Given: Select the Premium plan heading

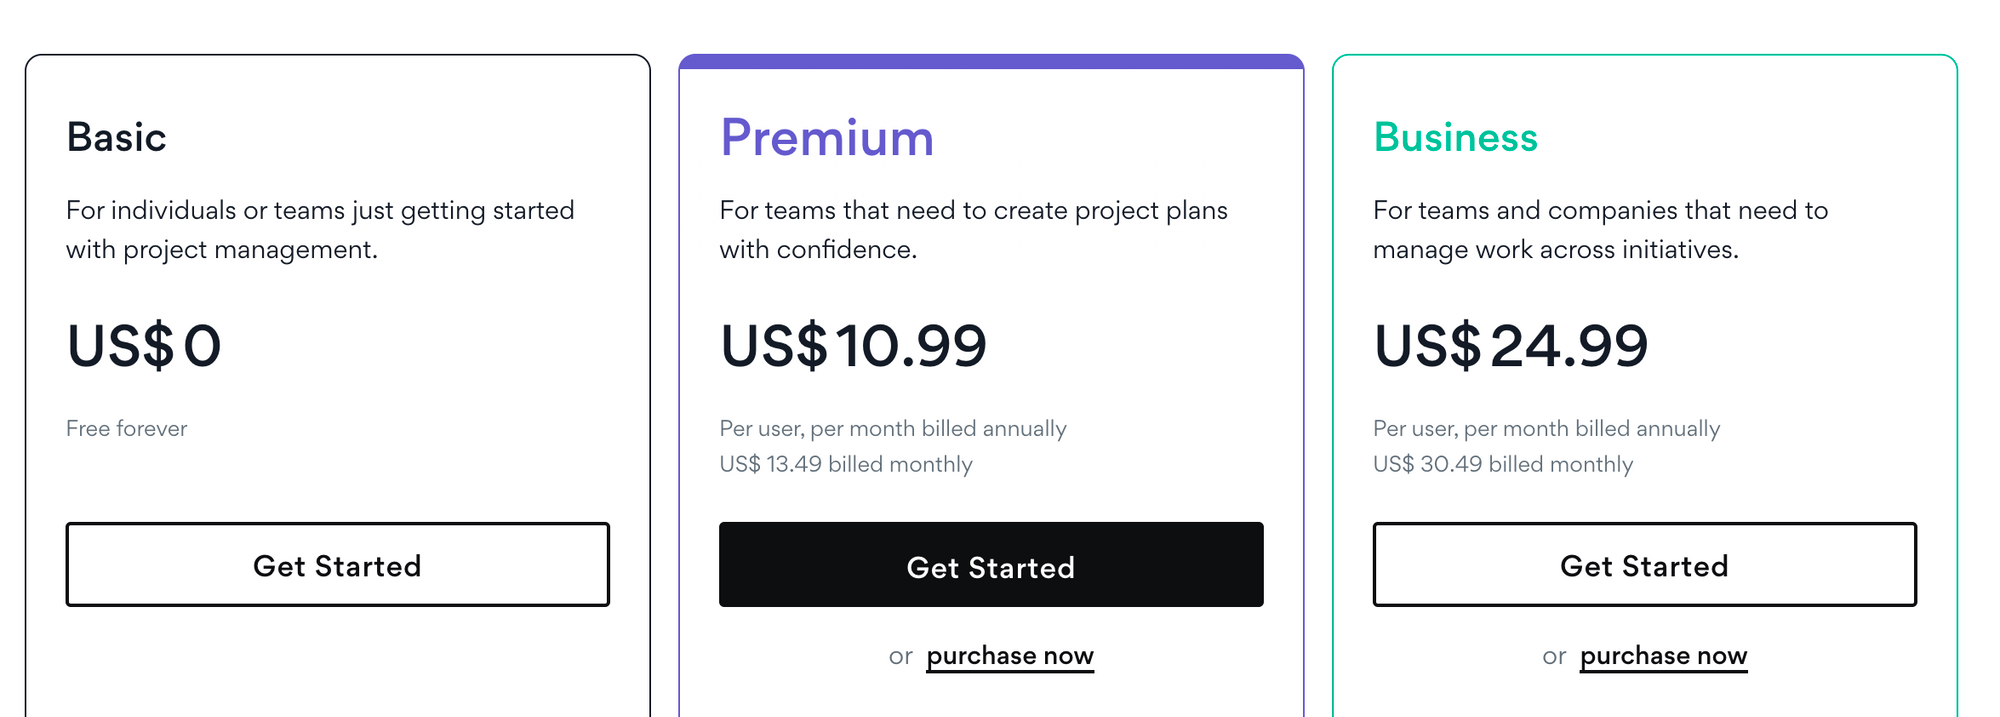Looking at the screenshot, I should [827, 138].
